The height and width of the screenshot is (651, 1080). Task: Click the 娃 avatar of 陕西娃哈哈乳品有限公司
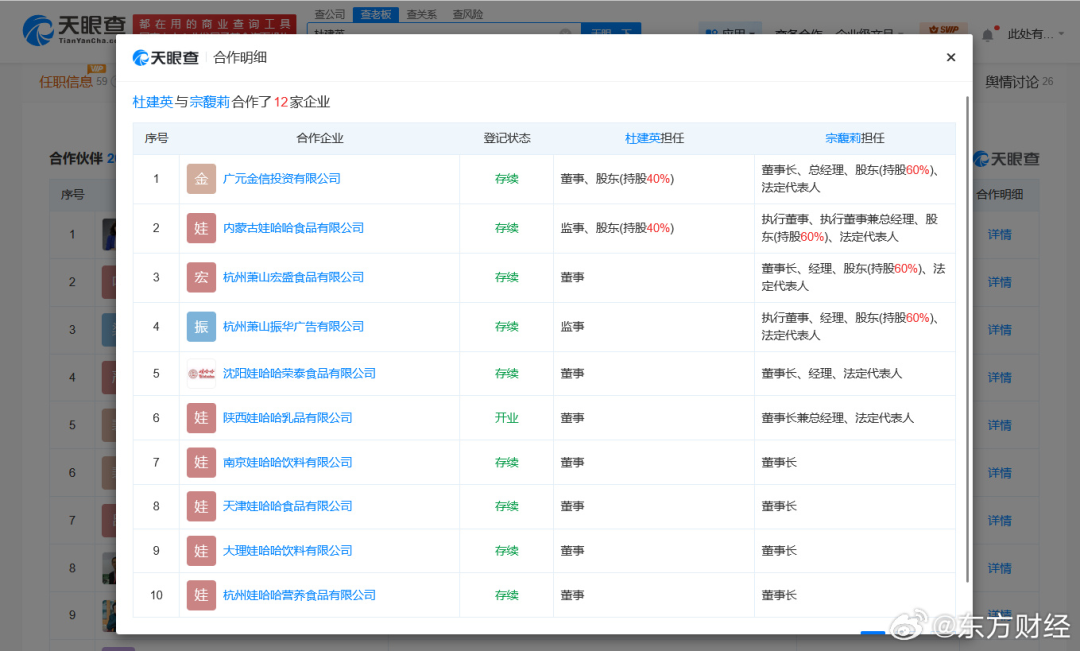coord(201,417)
